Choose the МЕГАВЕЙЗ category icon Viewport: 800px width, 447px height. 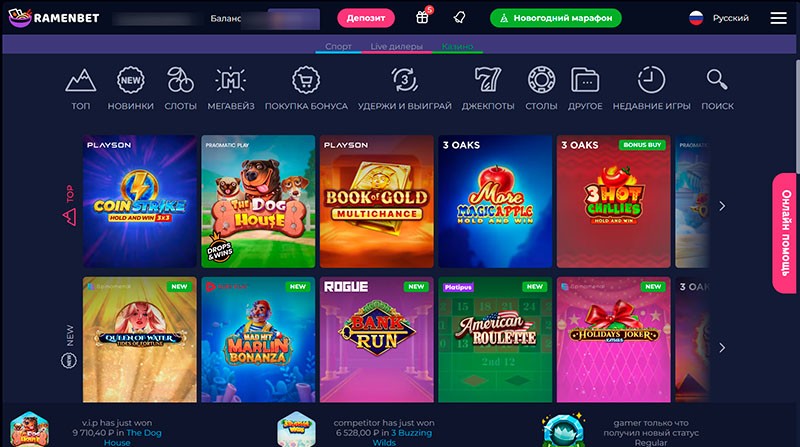click(x=231, y=80)
